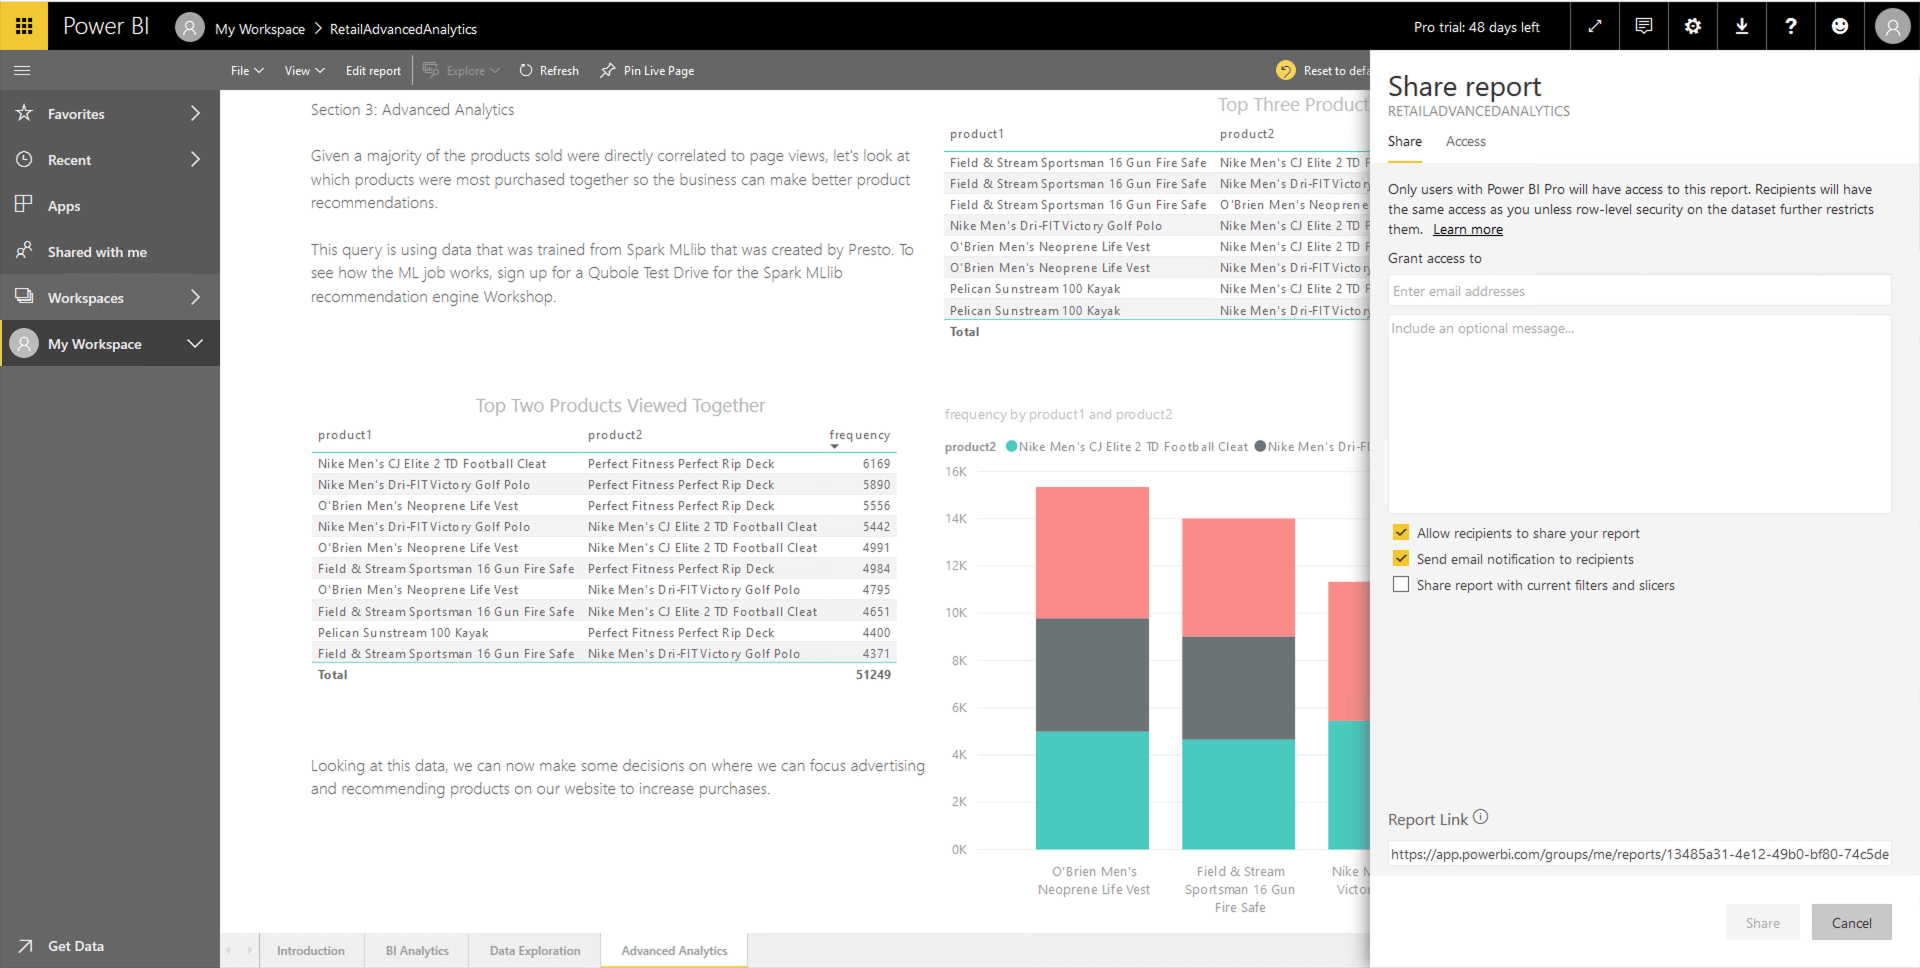The height and width of the screenshot is (968, 1920).
Task: Open the File dropdown menu
Action: (247, 71)
